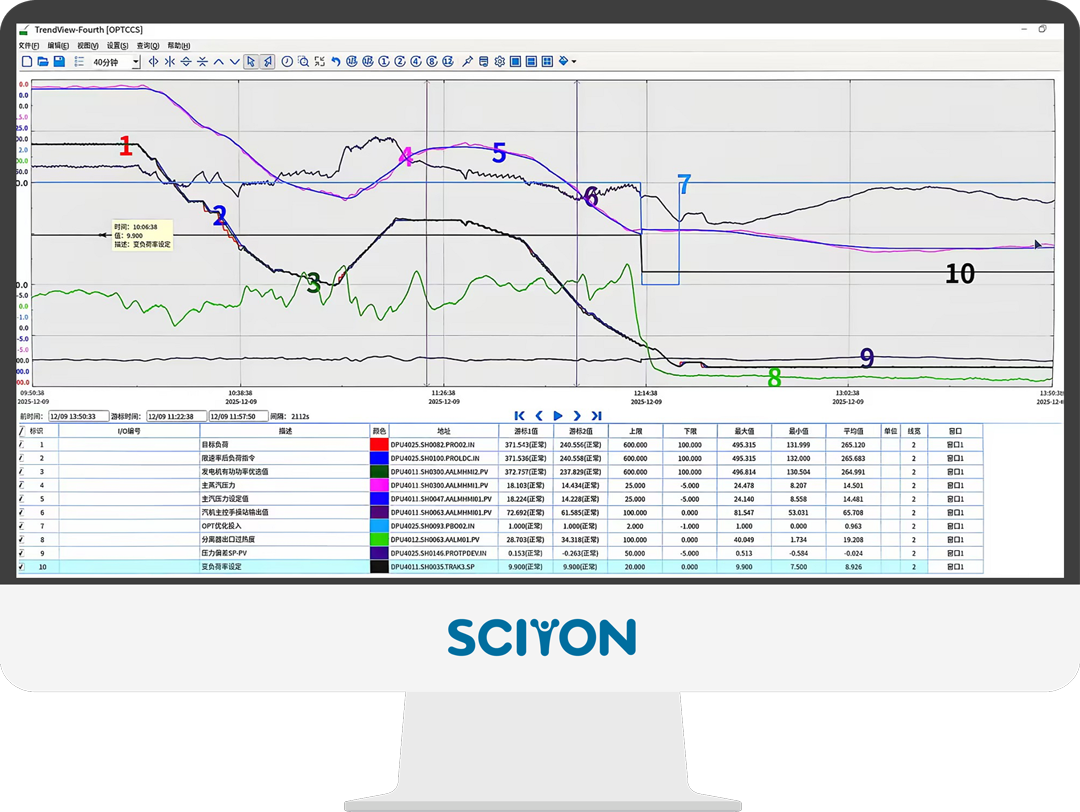The height and width of the screenshot is (812, 1080).
Task: Click the pin icon in toolbar
Action: coord(467,61)
